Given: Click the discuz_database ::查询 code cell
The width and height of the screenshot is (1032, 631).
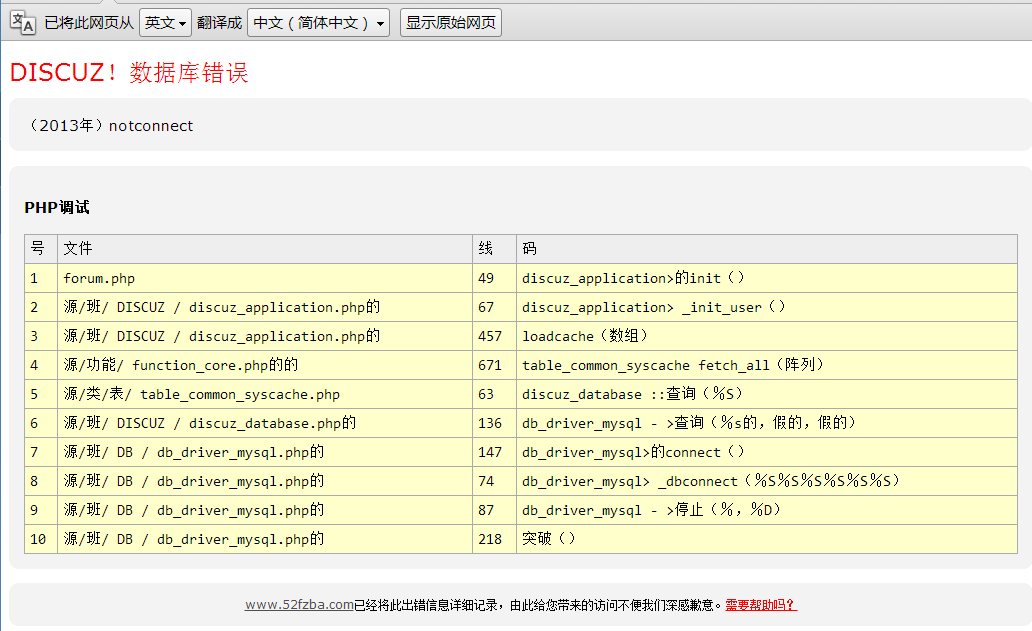Looking at the screenshot, I should [767, 394].
